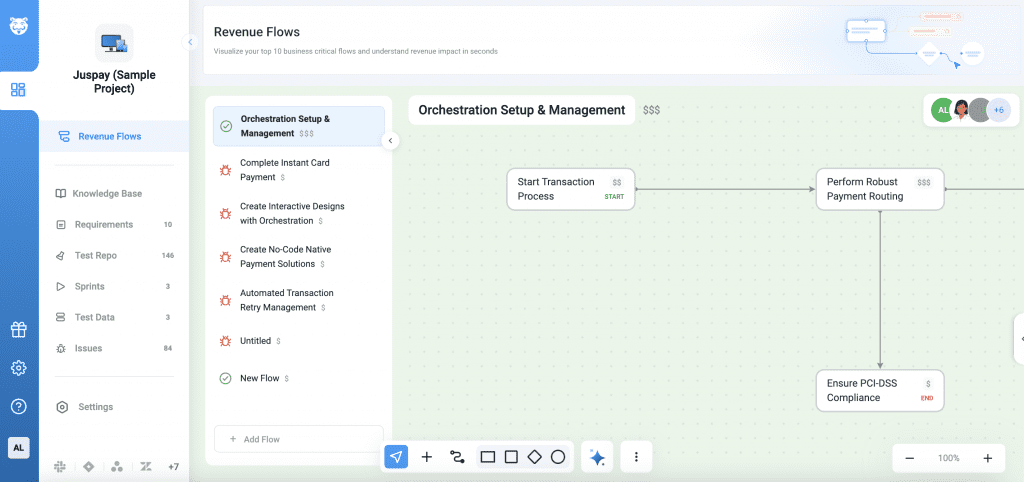The width and height of the screenshot is (1024, 482).
Task: Select the Perform Robust Payment Routing node
Action: 879,189
